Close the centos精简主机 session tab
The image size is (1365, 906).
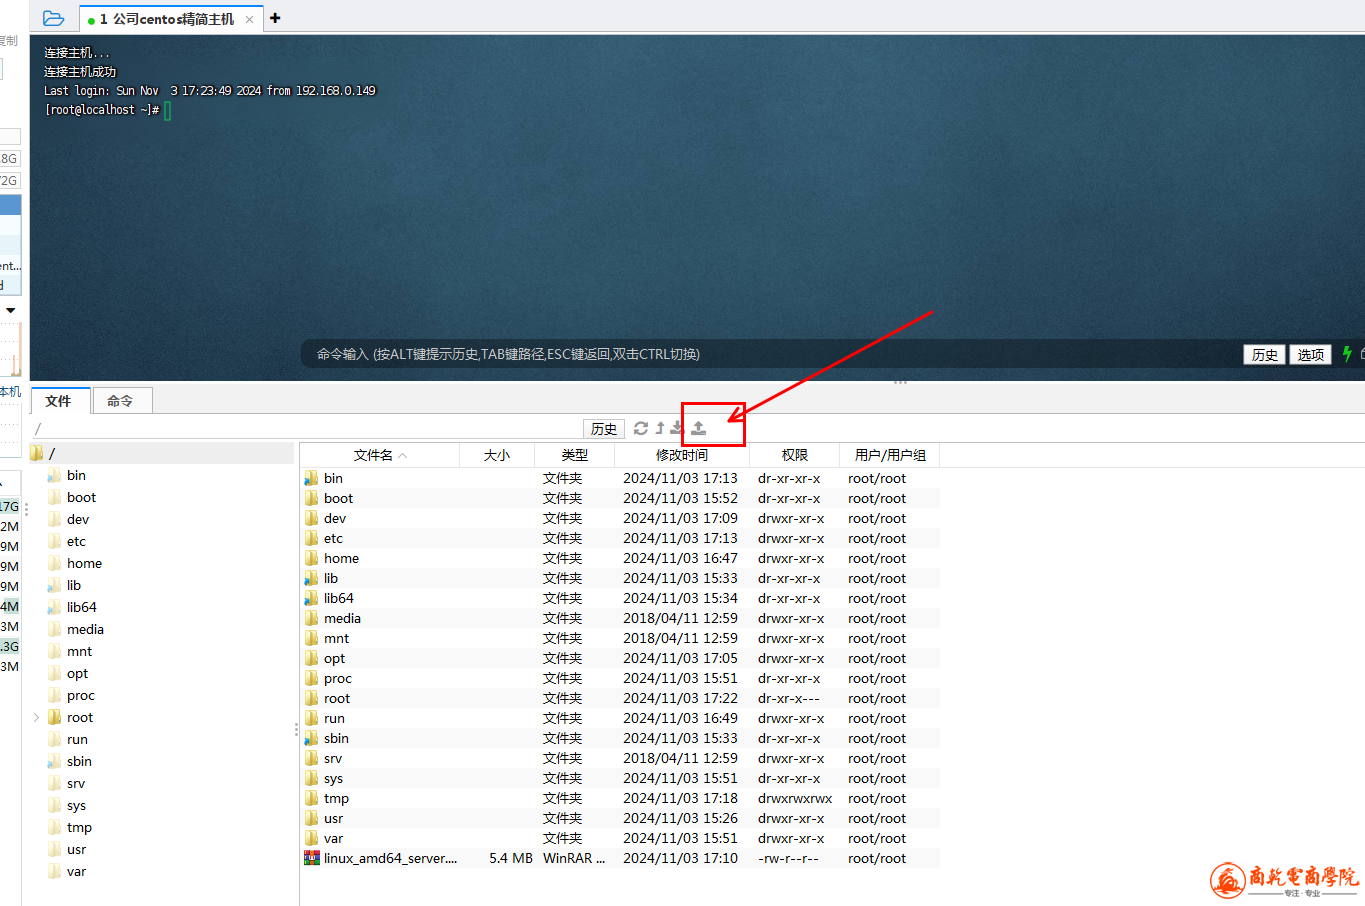tap(249, 19)
